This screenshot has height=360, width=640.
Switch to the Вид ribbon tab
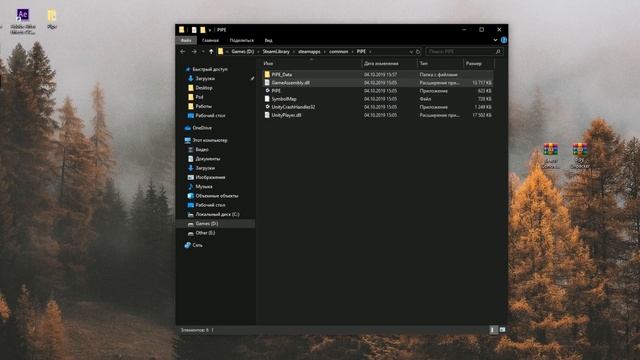(x=268, y=40)
